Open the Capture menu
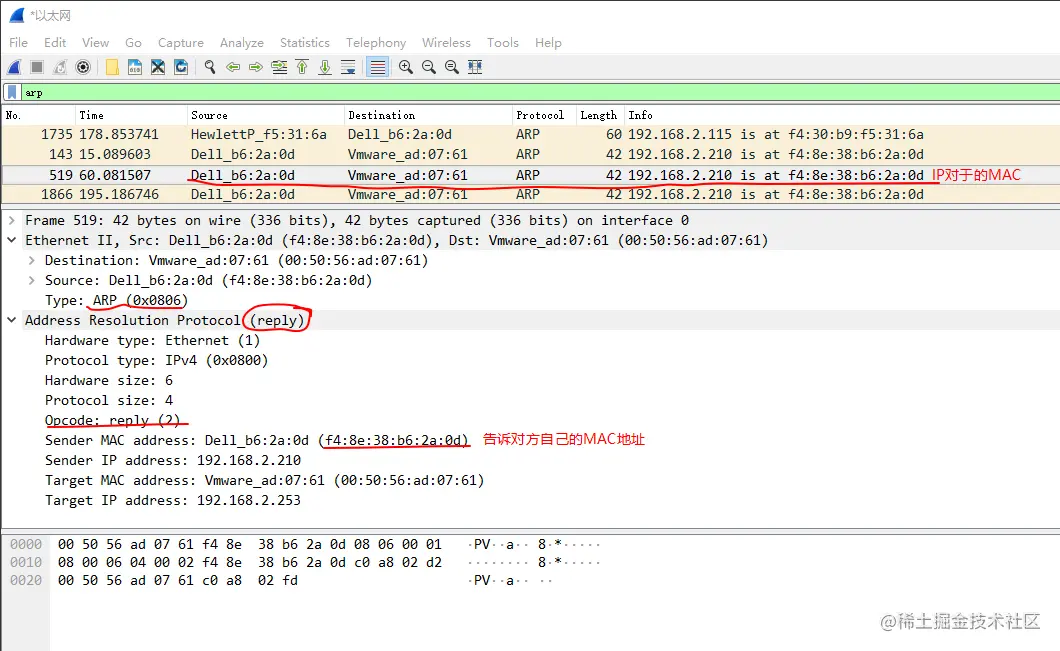 point(180,43)
